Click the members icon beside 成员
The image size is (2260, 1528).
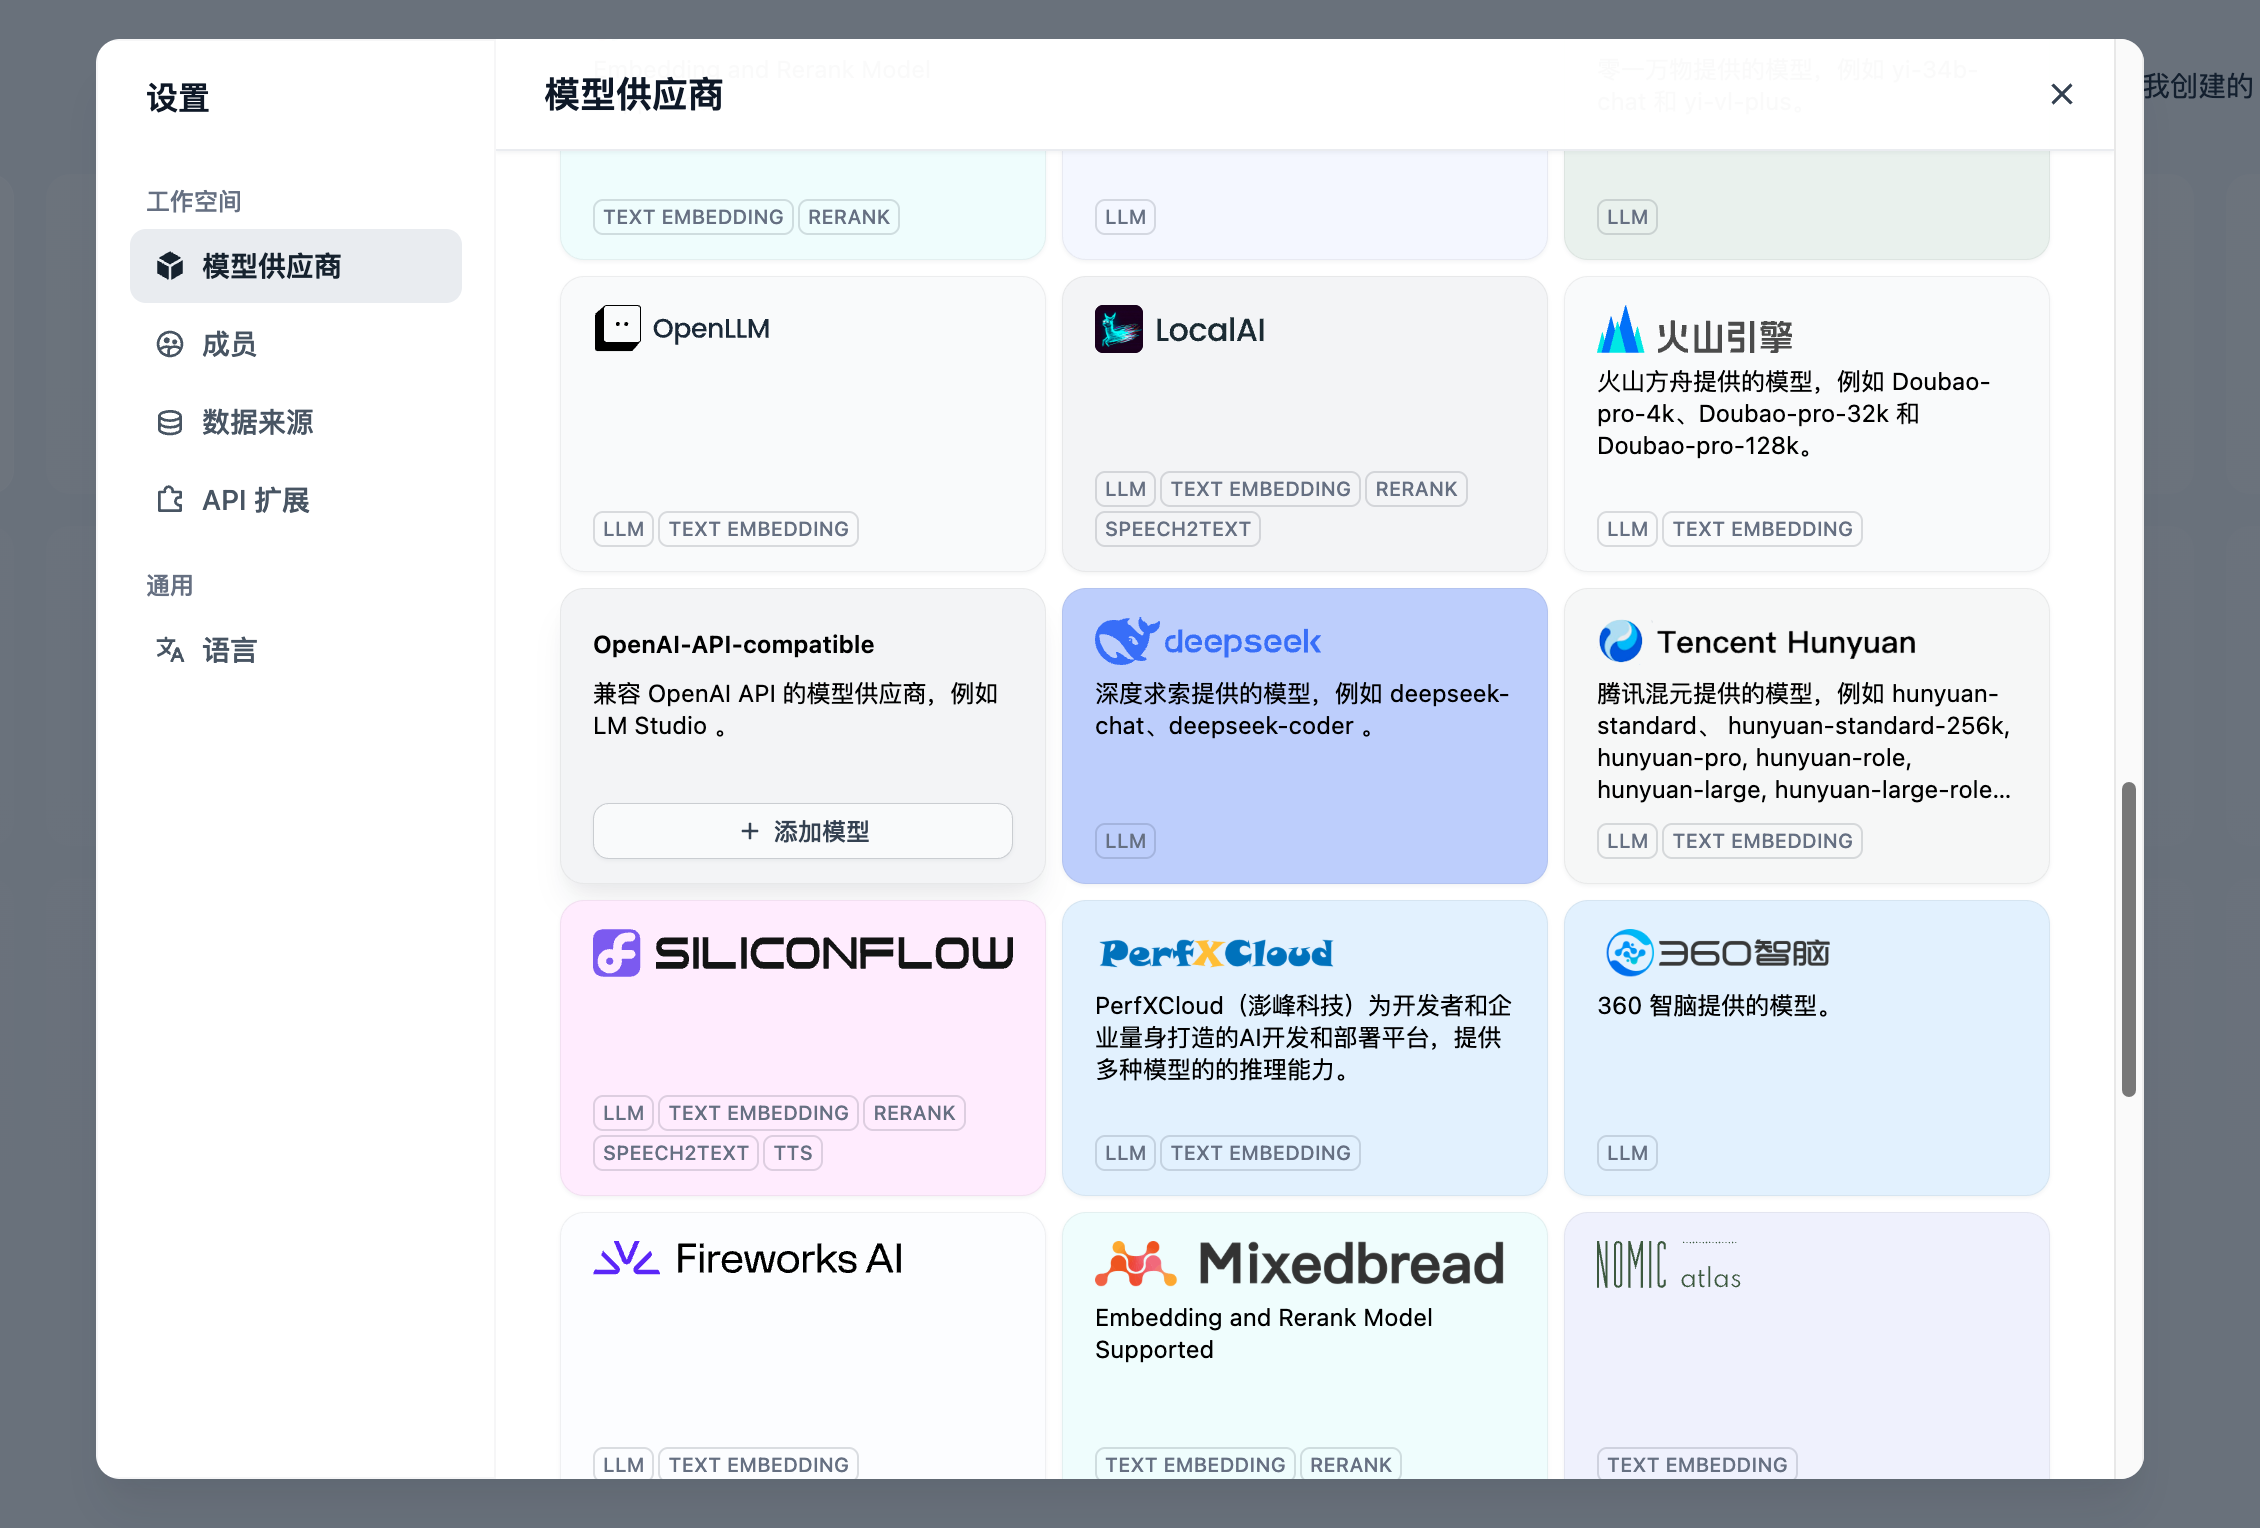tap(170, 344)
